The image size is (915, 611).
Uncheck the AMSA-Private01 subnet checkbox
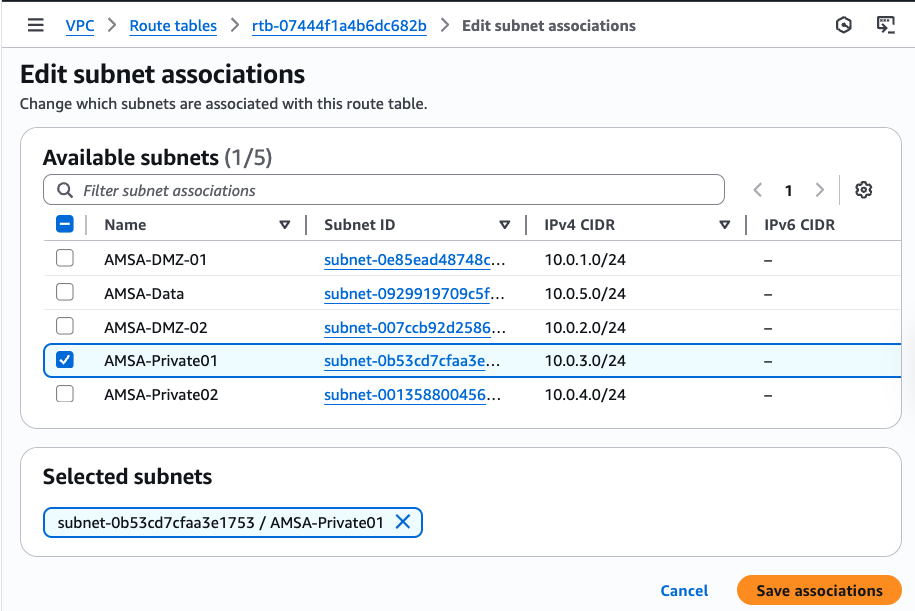pos(65,360)
